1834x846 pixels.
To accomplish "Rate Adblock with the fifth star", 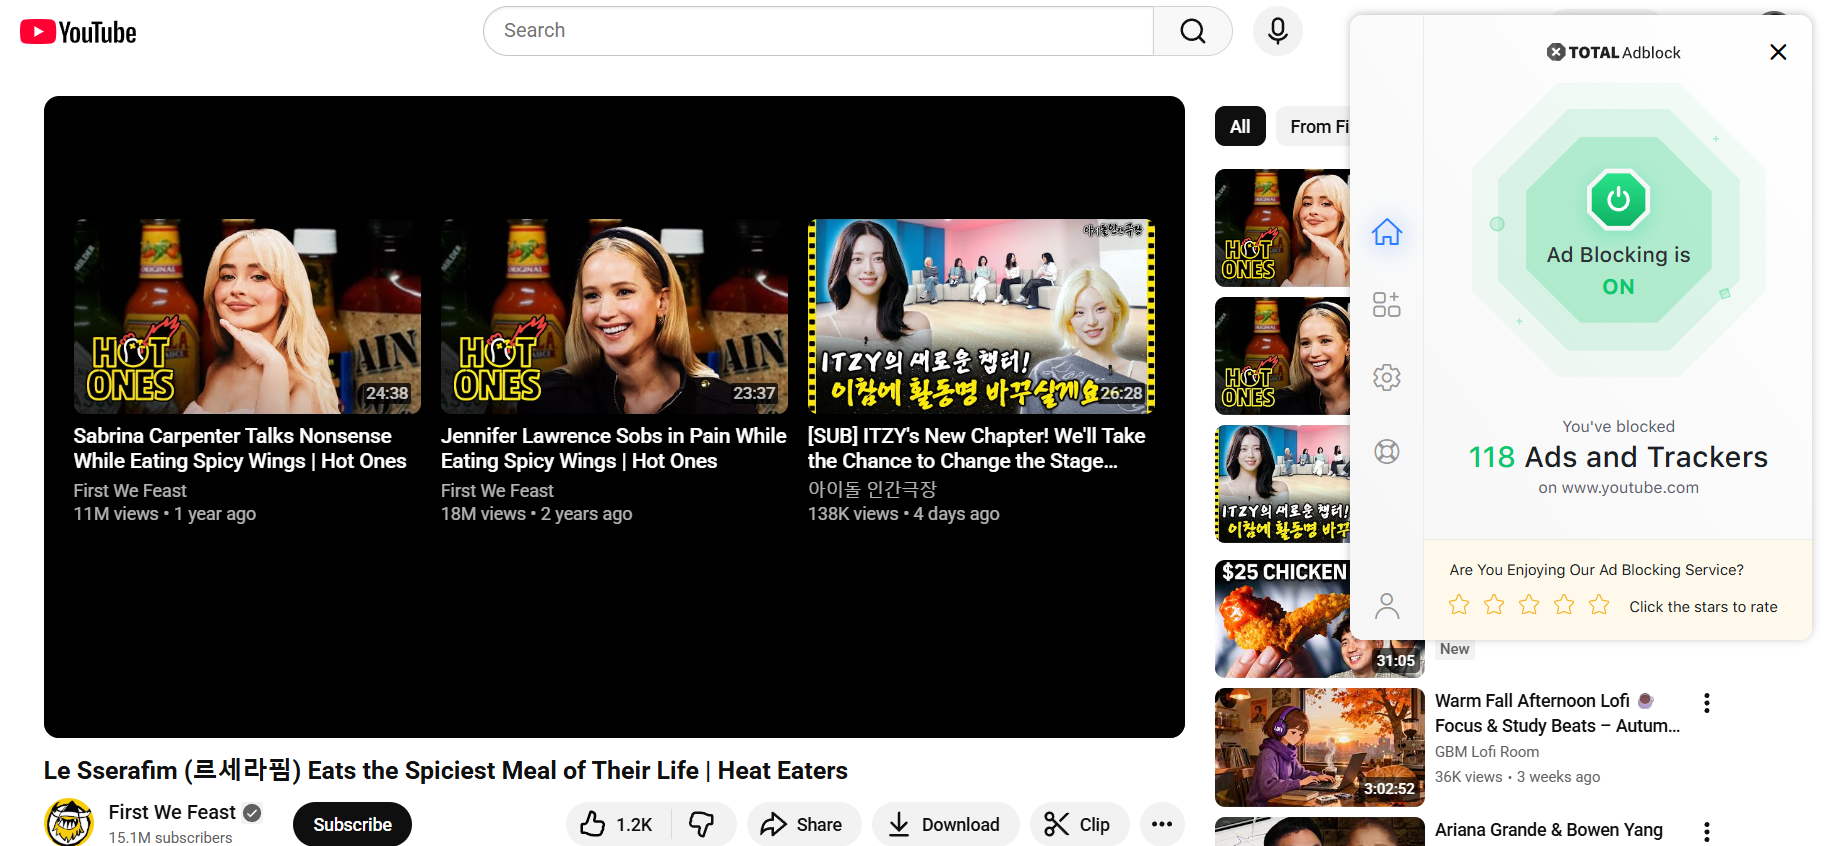I will (1599, 604).
